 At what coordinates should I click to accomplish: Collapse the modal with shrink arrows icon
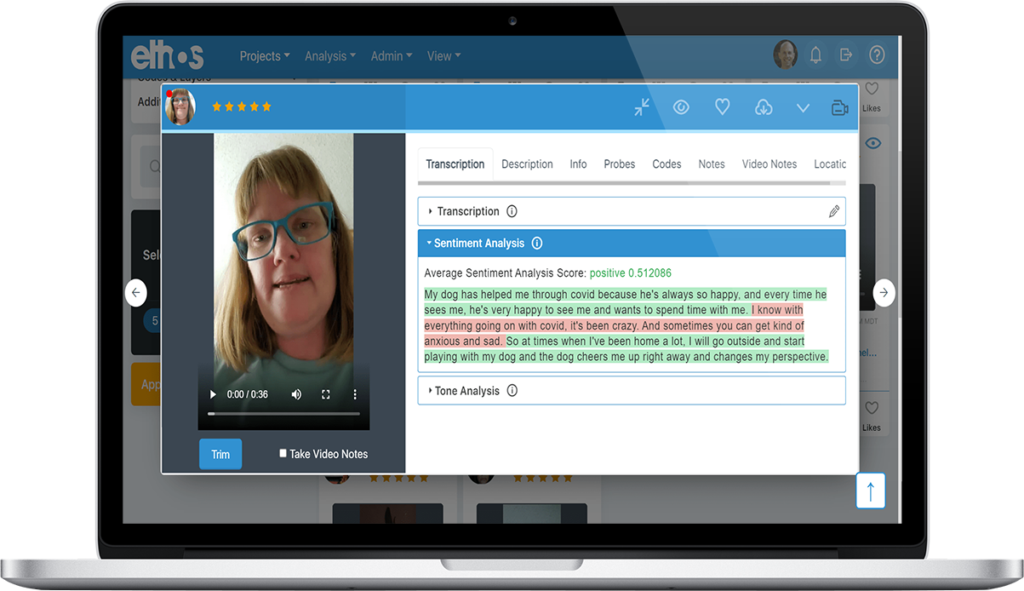(642, 107)
